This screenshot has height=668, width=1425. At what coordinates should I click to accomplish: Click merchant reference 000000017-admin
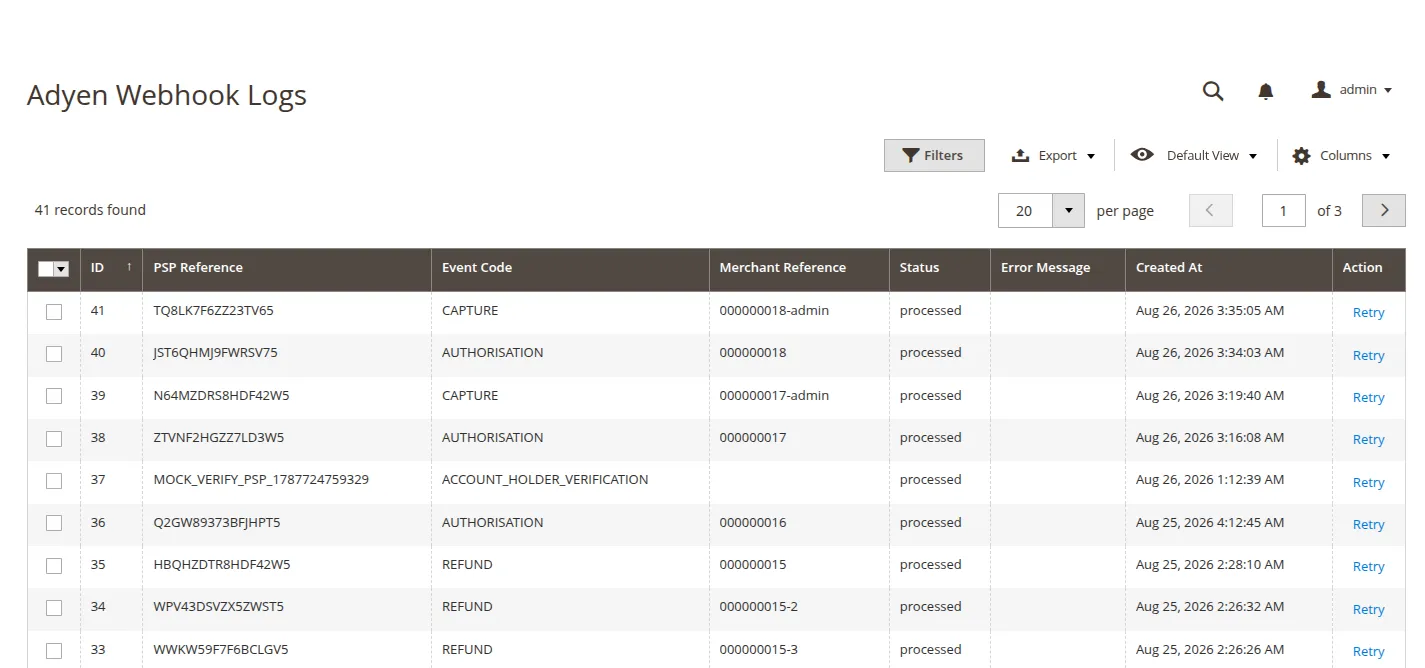coord(774,395)
